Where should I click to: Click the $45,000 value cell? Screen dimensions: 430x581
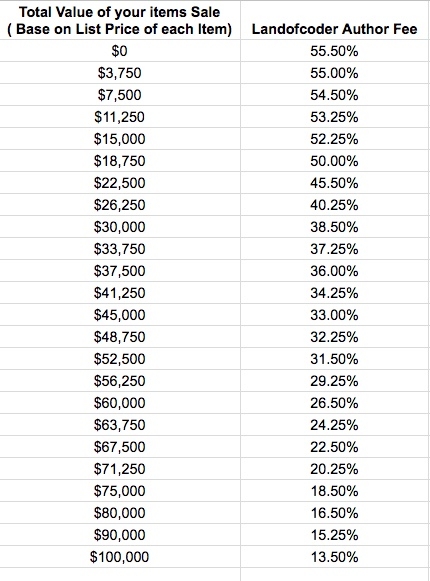coord(120,315)
